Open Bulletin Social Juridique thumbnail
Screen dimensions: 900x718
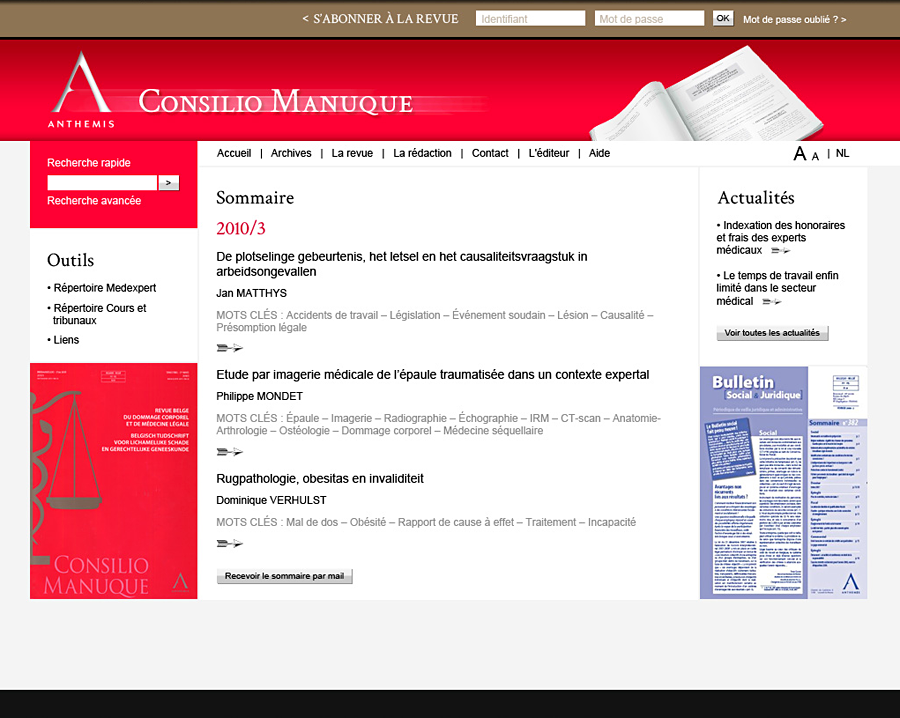click(783, 483)
